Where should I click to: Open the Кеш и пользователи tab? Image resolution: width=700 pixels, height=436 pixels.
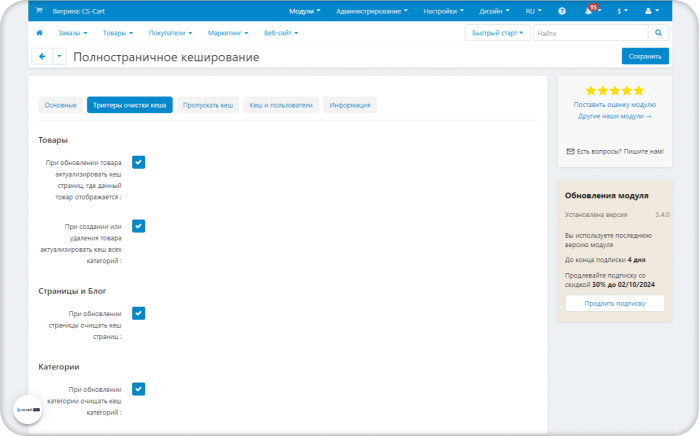tap(281, 105)
